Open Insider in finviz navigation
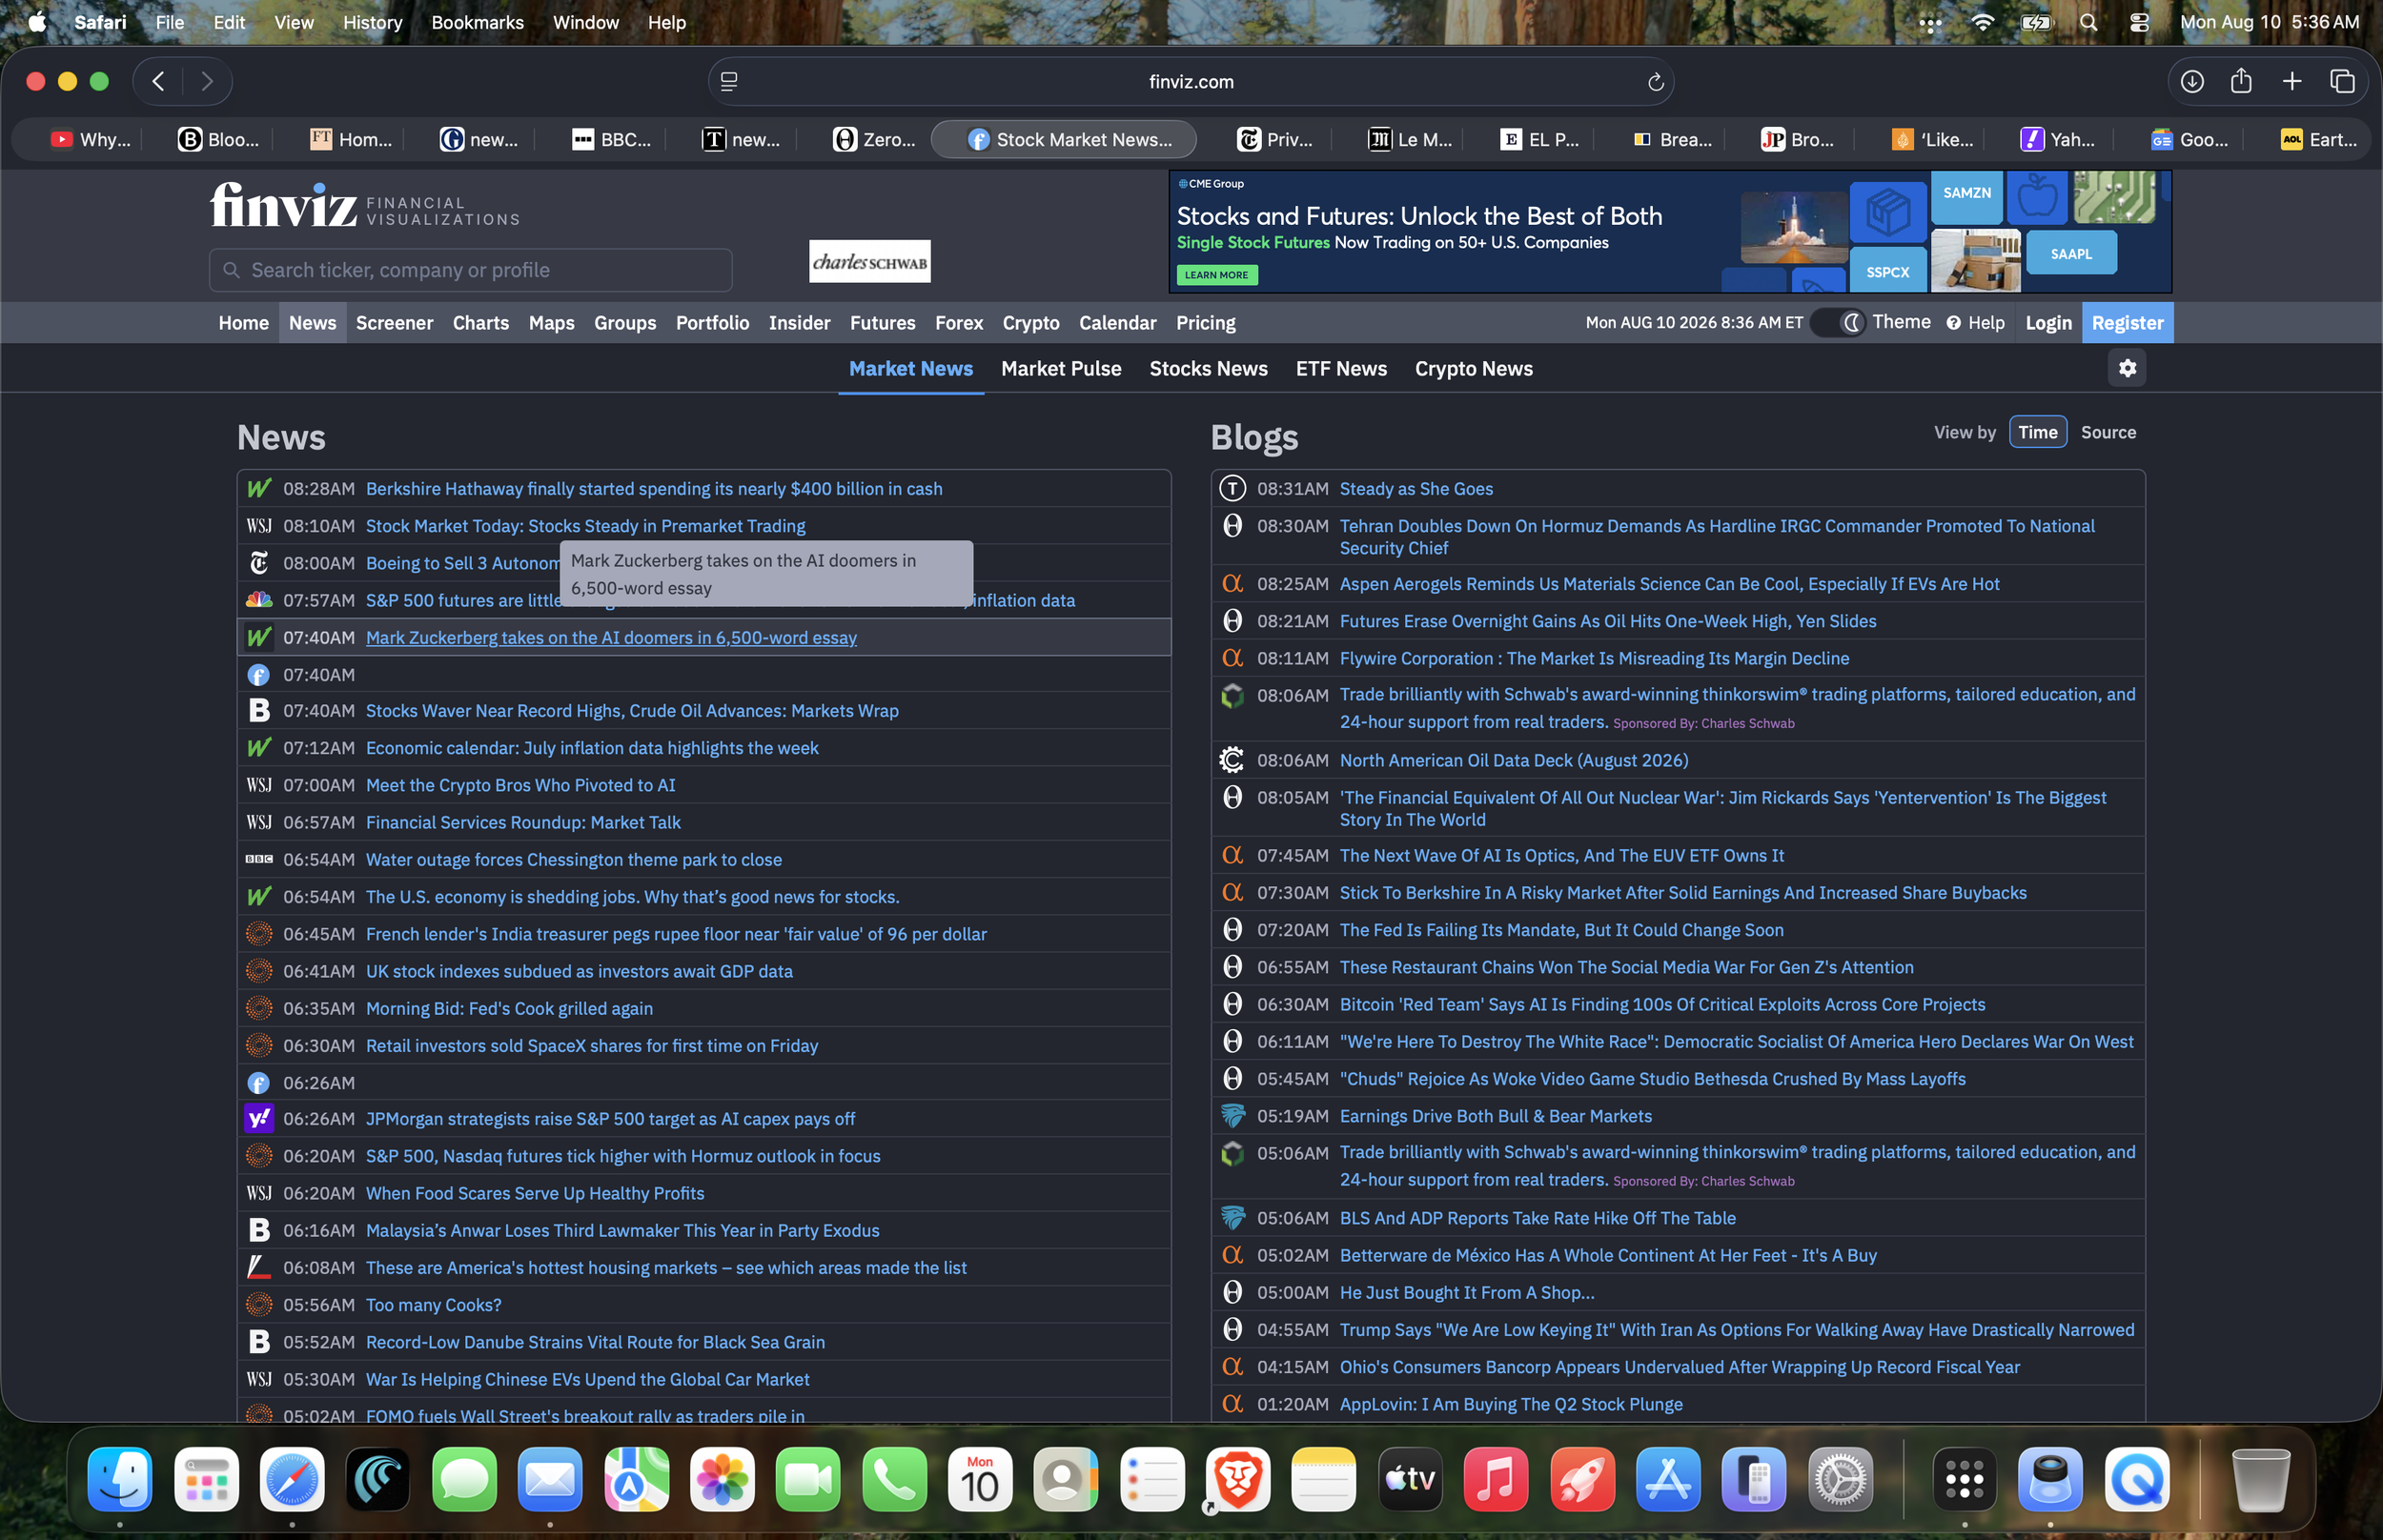This screenshot has width=2383, height=1540. (799, 323)
